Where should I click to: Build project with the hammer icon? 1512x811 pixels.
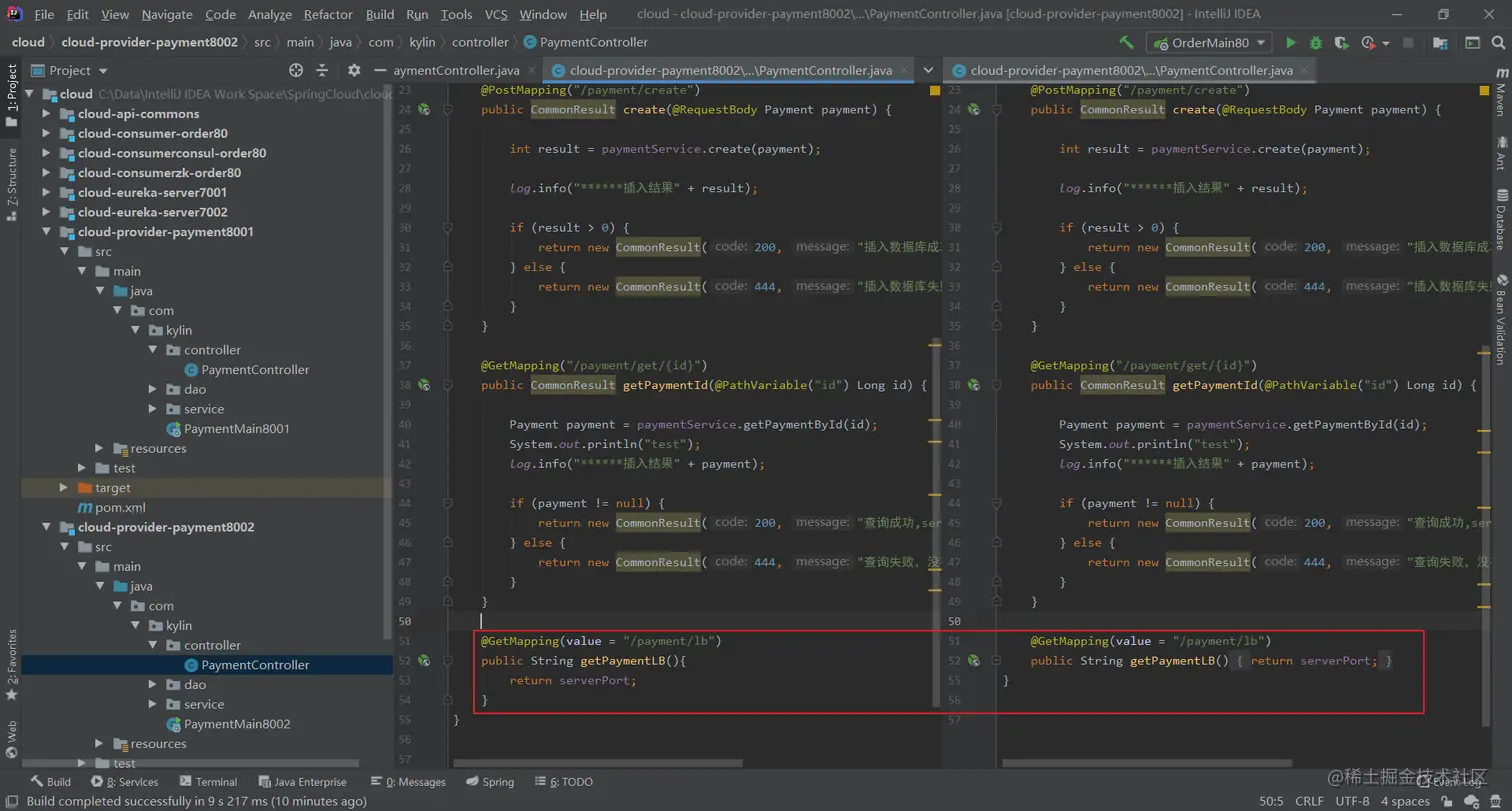tap(1127, 43)
